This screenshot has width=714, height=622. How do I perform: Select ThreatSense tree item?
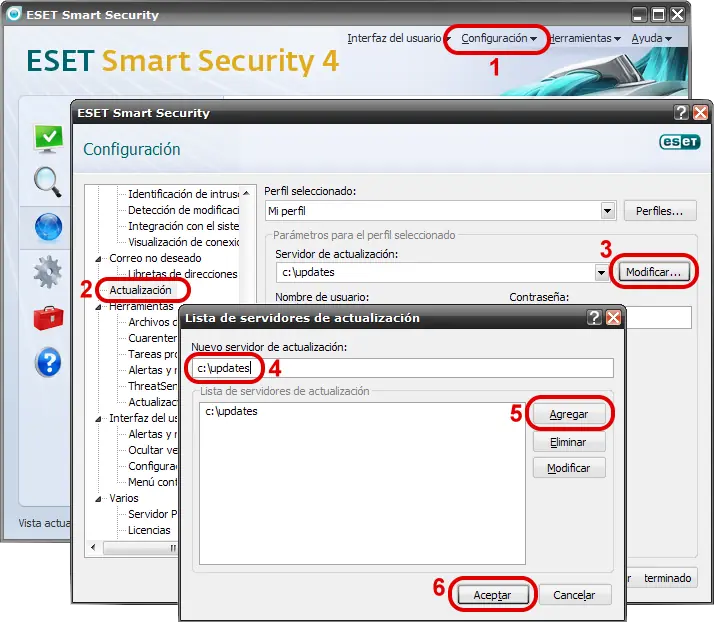[152, 386]
